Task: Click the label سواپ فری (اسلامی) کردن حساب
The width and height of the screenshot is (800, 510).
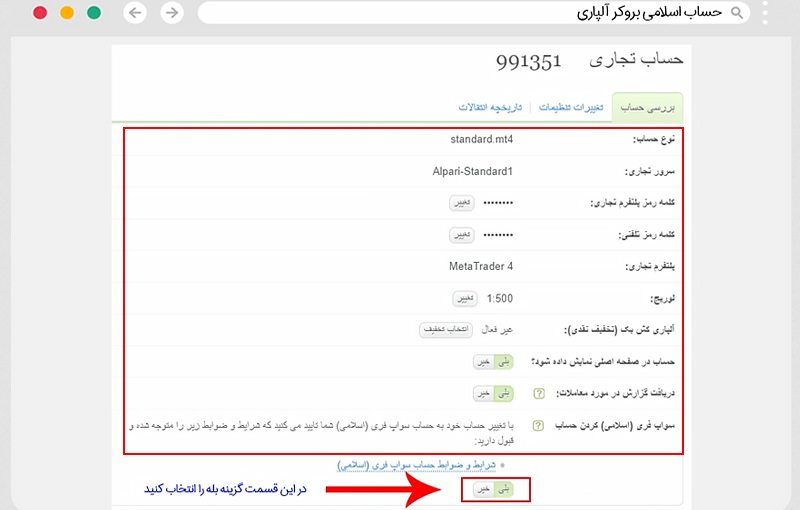Action: (x=615, y=425)
